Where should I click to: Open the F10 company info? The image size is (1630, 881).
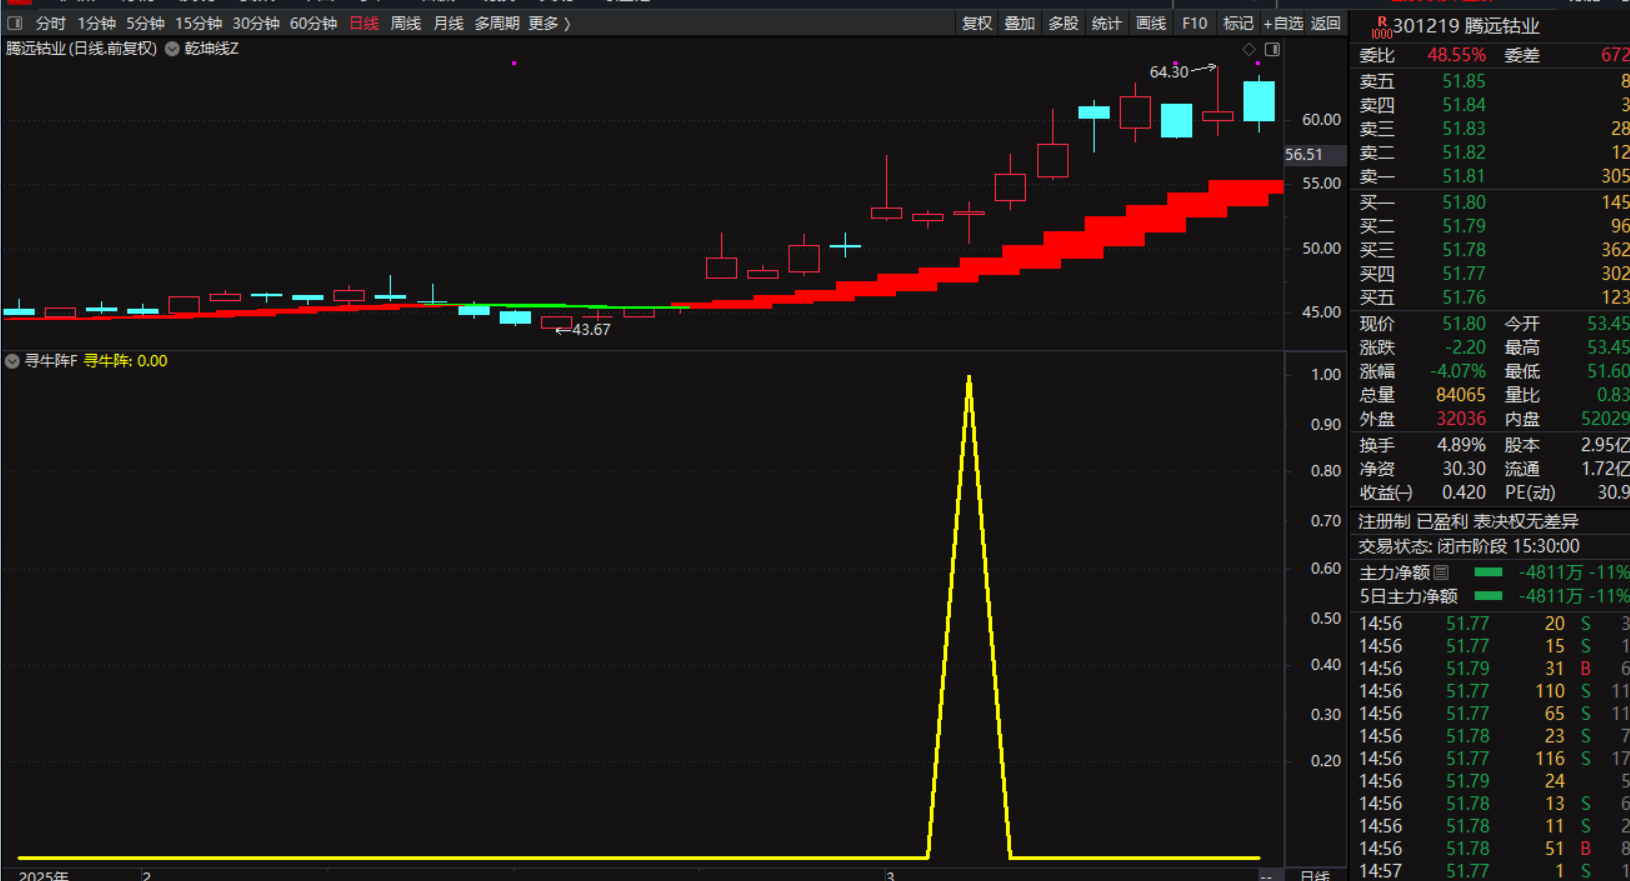[1194, 23]
